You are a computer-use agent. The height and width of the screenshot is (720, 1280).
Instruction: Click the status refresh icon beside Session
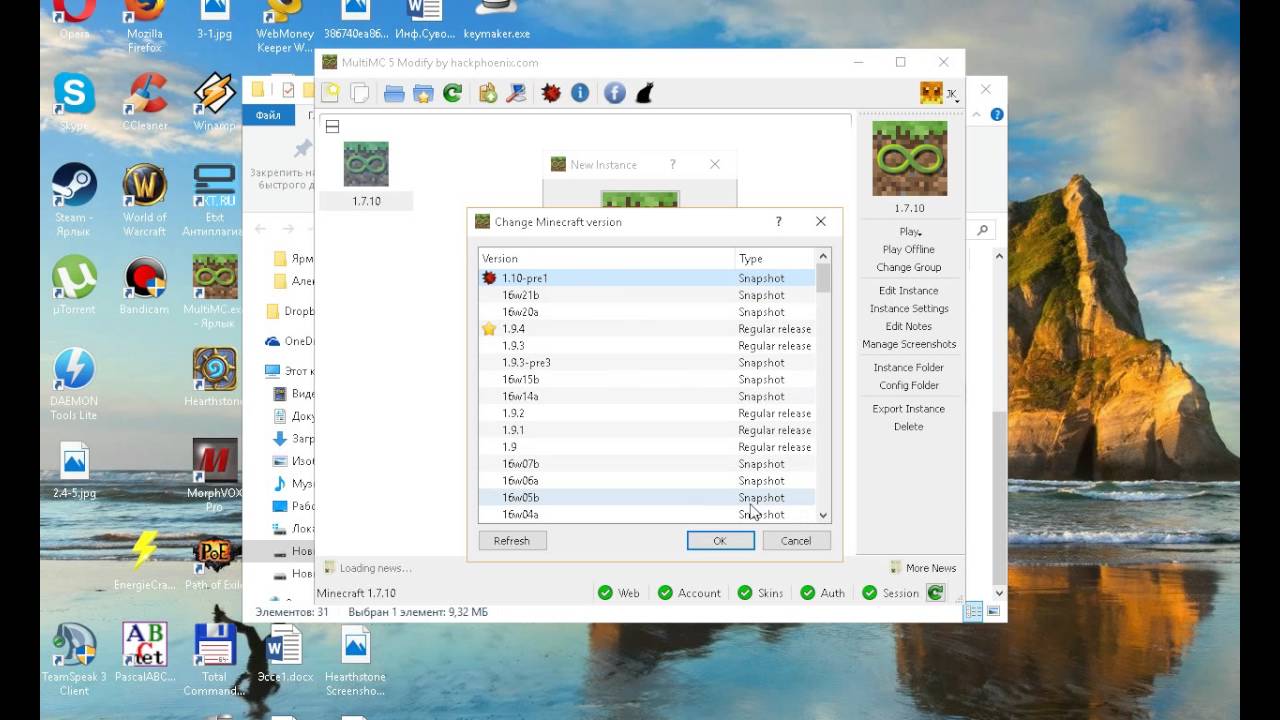click(x=935, y=593)
